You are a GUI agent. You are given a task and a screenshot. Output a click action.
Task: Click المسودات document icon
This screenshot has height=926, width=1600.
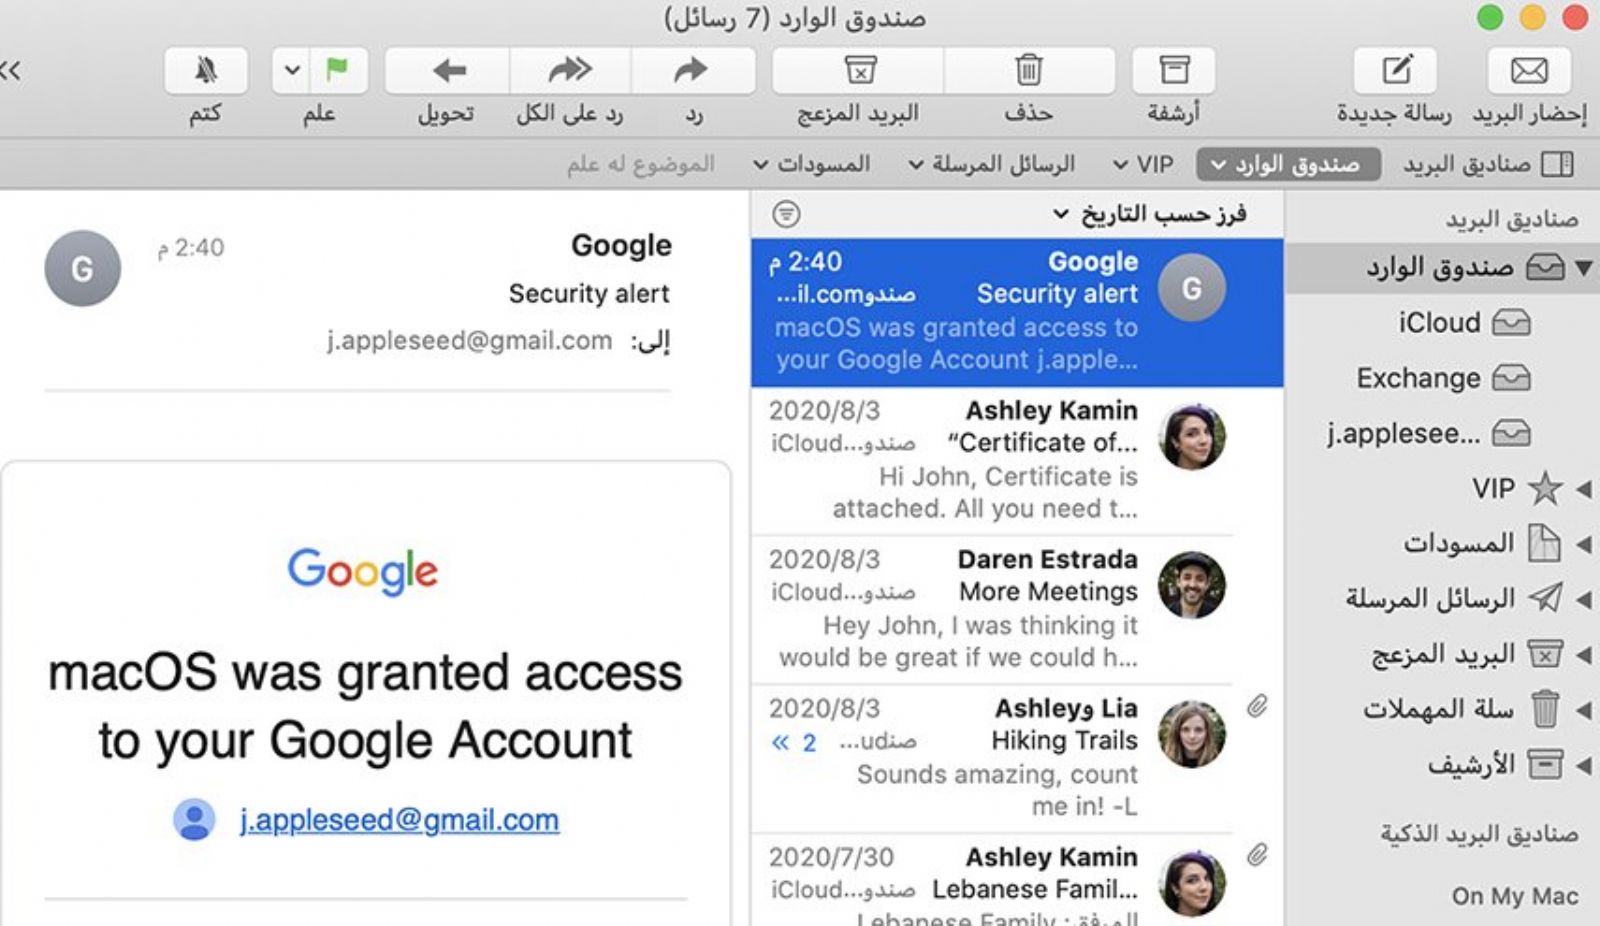1545,543
